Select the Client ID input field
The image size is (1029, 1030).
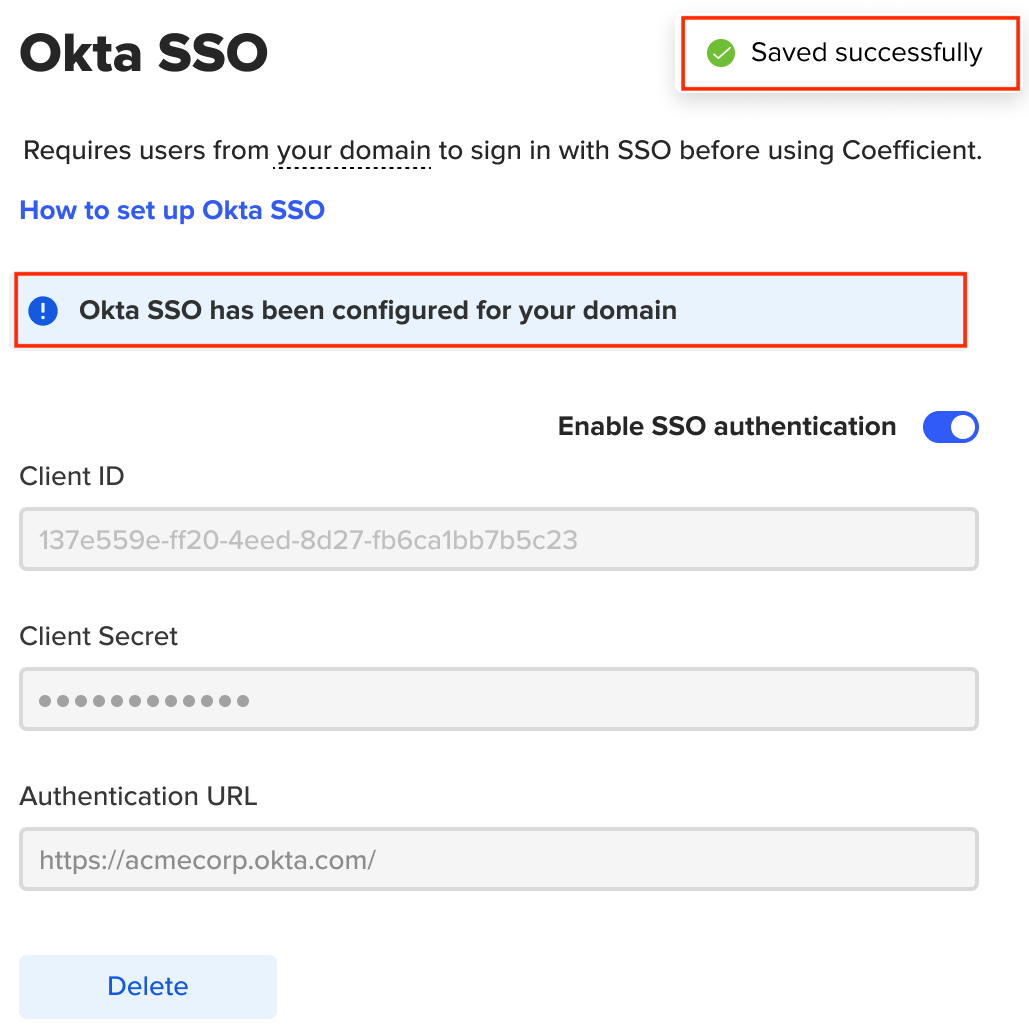[498, 539]
